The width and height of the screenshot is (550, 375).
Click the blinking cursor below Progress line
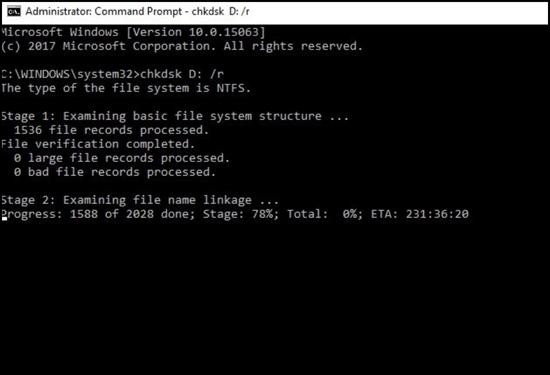coord(4,219)
